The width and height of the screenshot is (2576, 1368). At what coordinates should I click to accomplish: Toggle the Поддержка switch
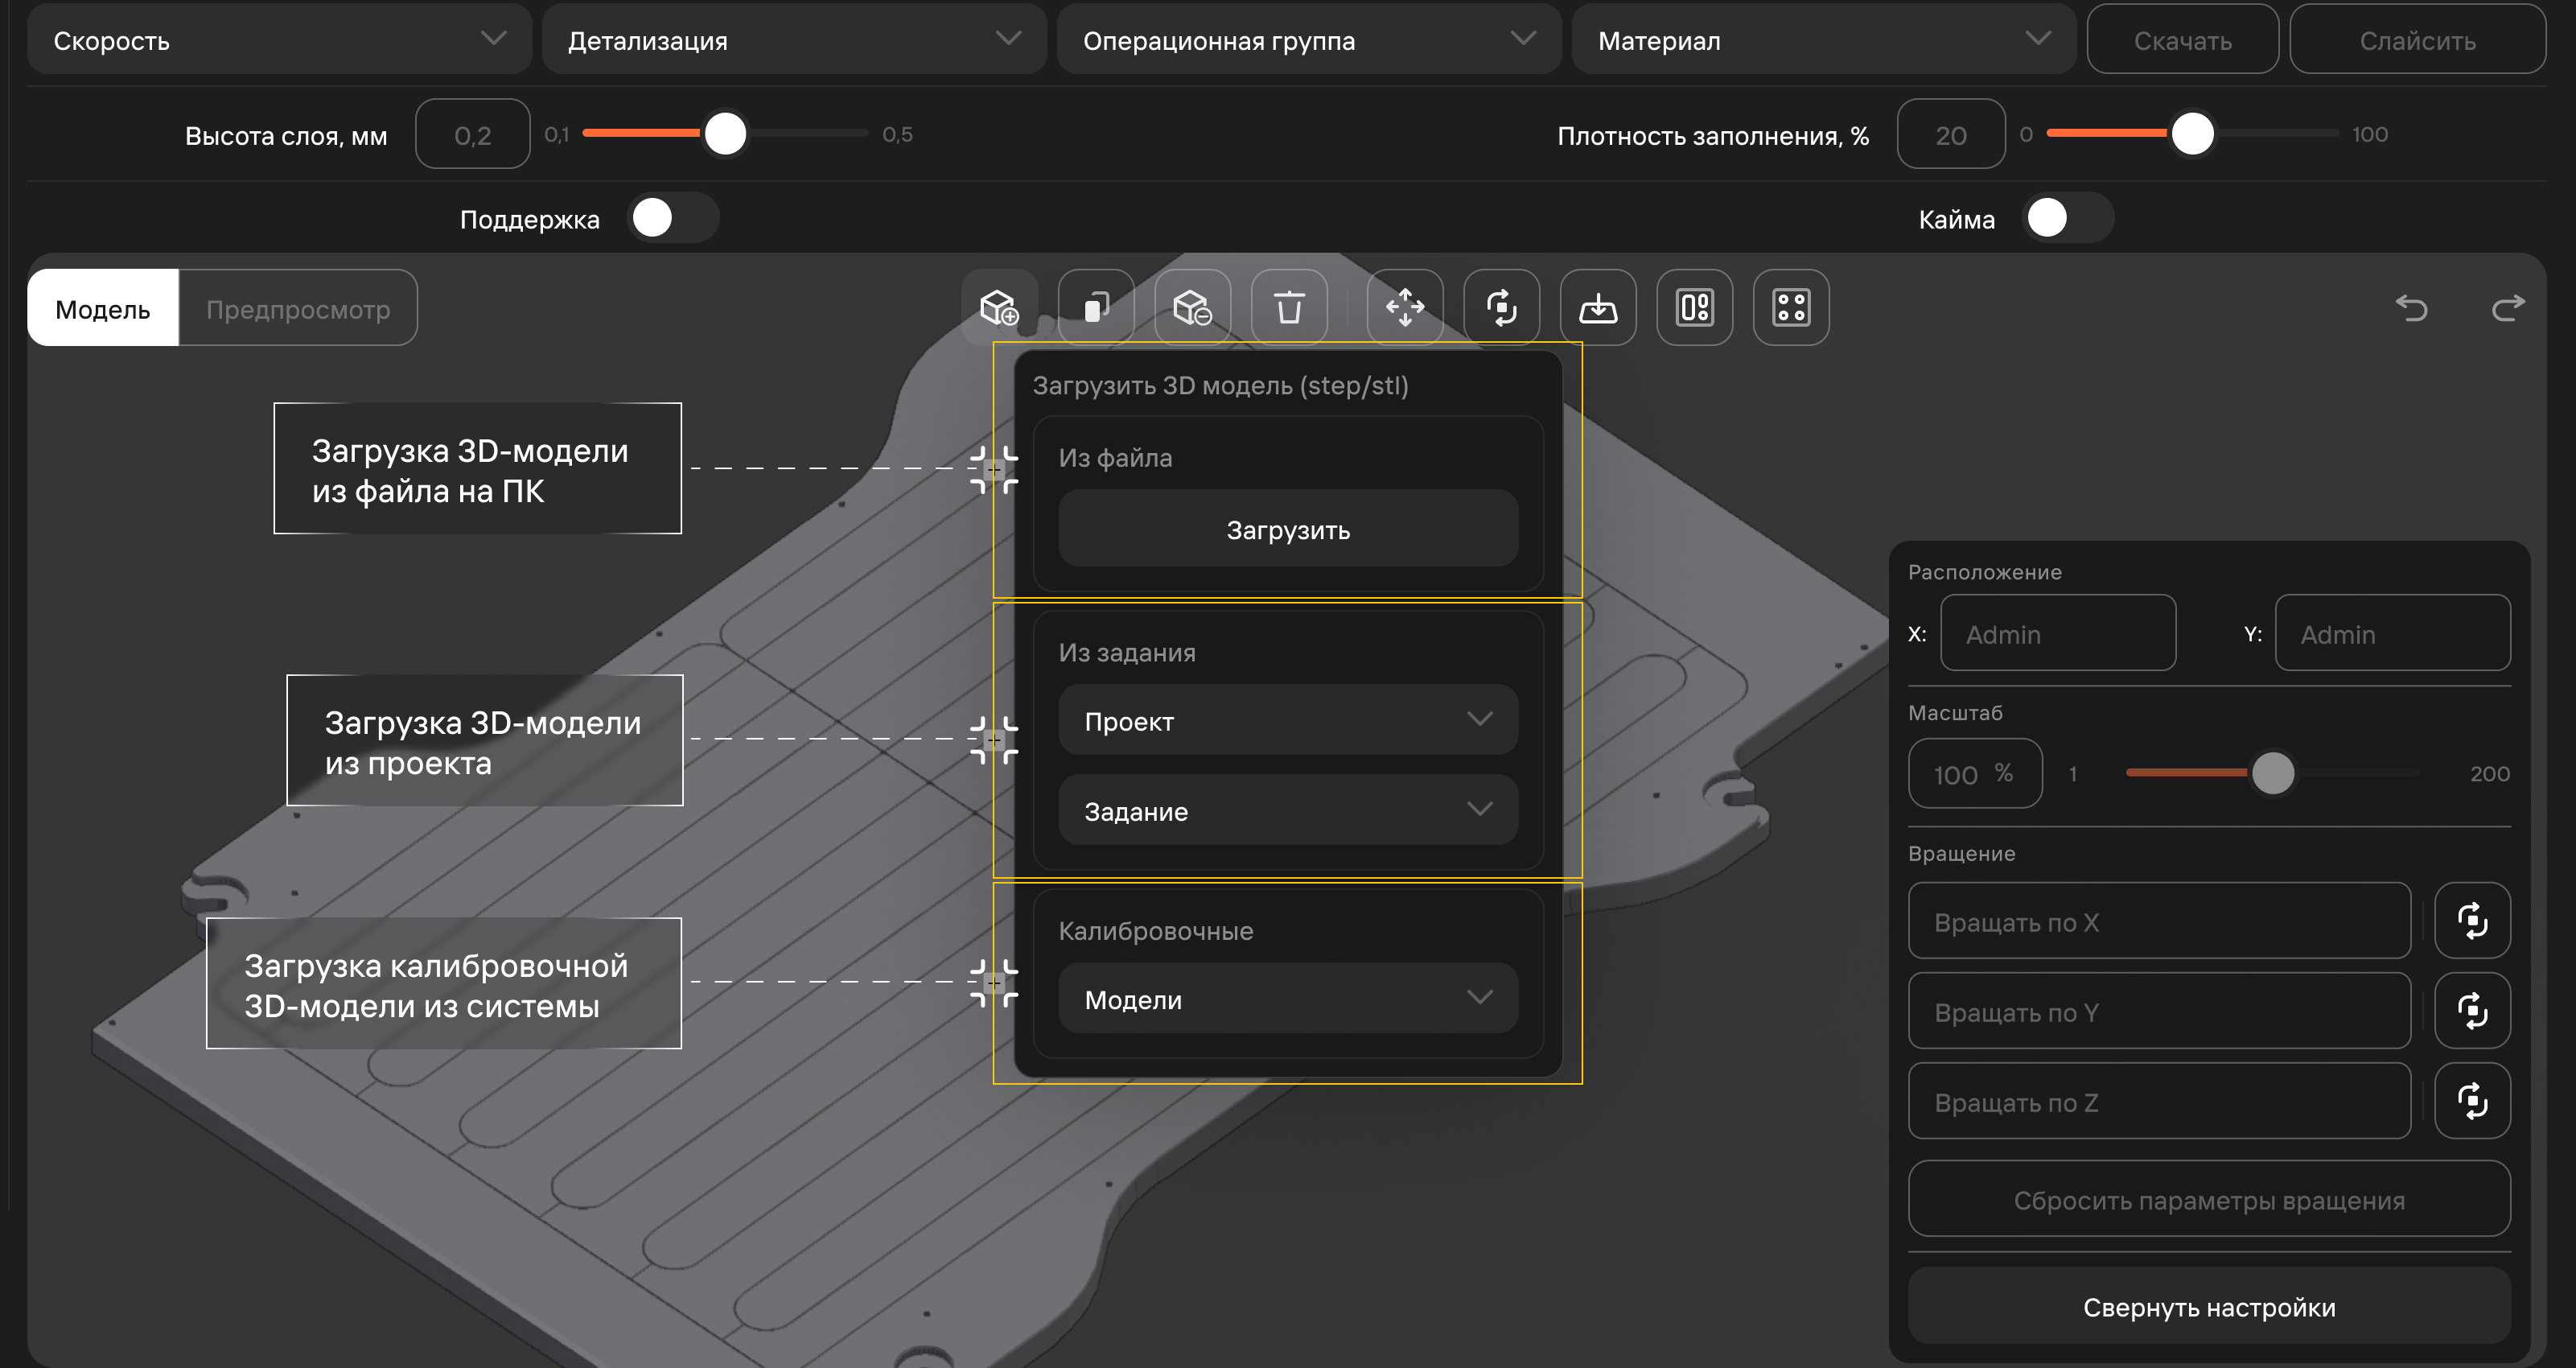[x=673, y=217]
